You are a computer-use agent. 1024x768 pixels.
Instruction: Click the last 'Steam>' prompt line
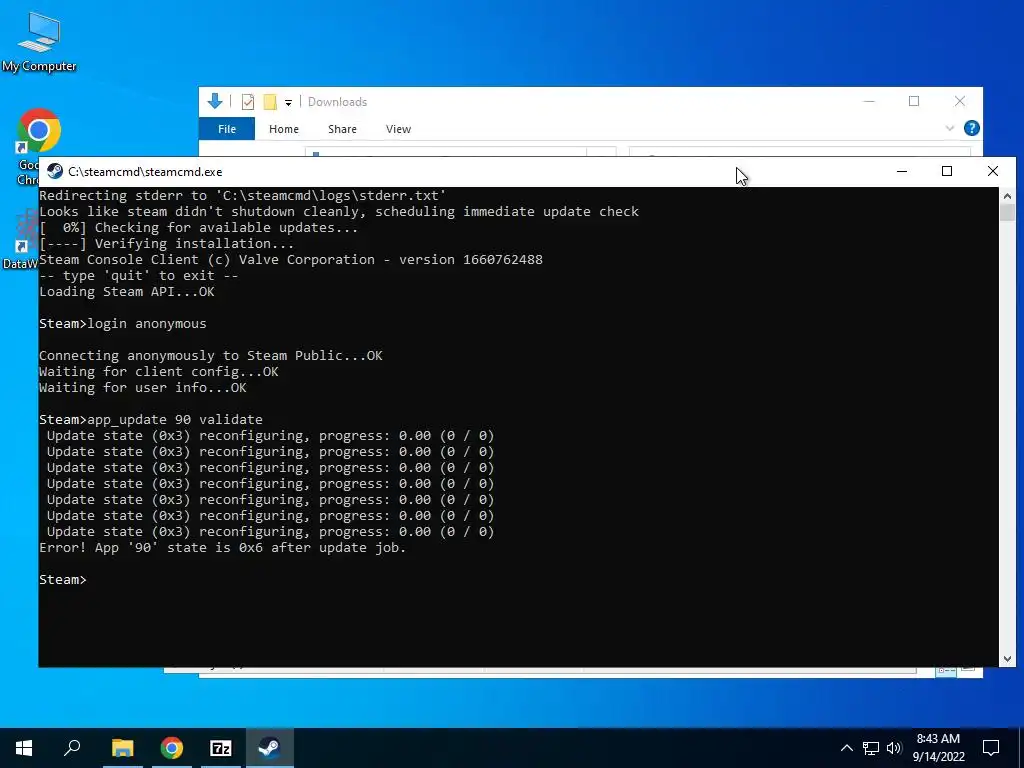[x=63, y=579]
